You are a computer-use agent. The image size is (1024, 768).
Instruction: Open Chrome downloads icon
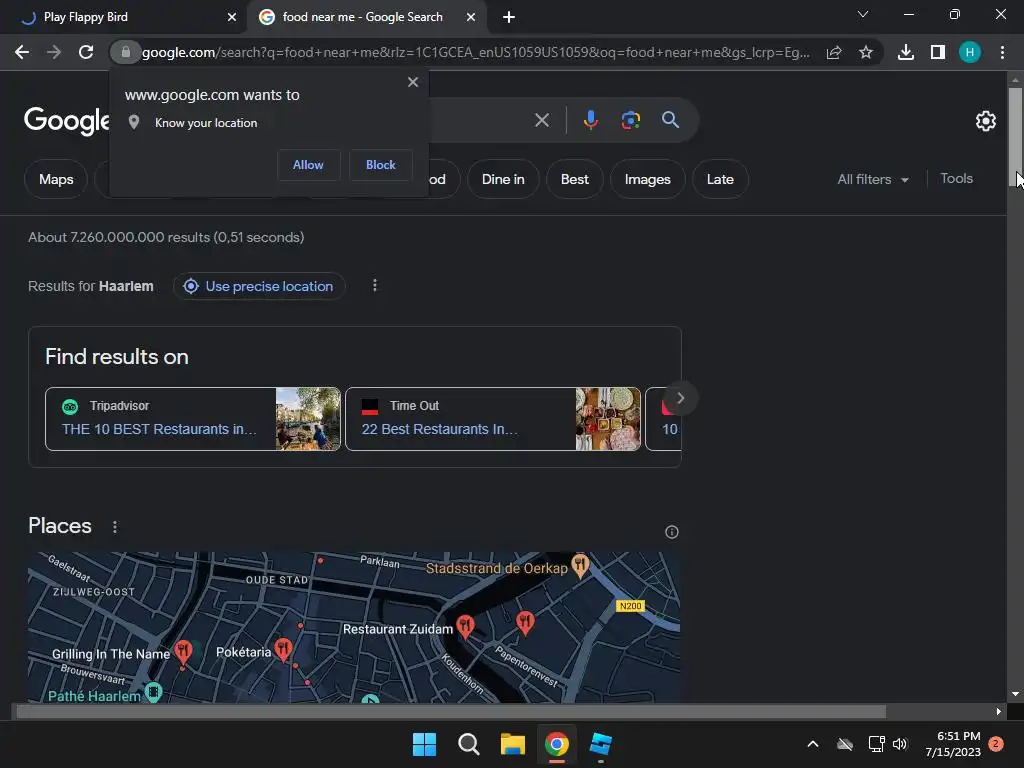[x=906, y=52]
